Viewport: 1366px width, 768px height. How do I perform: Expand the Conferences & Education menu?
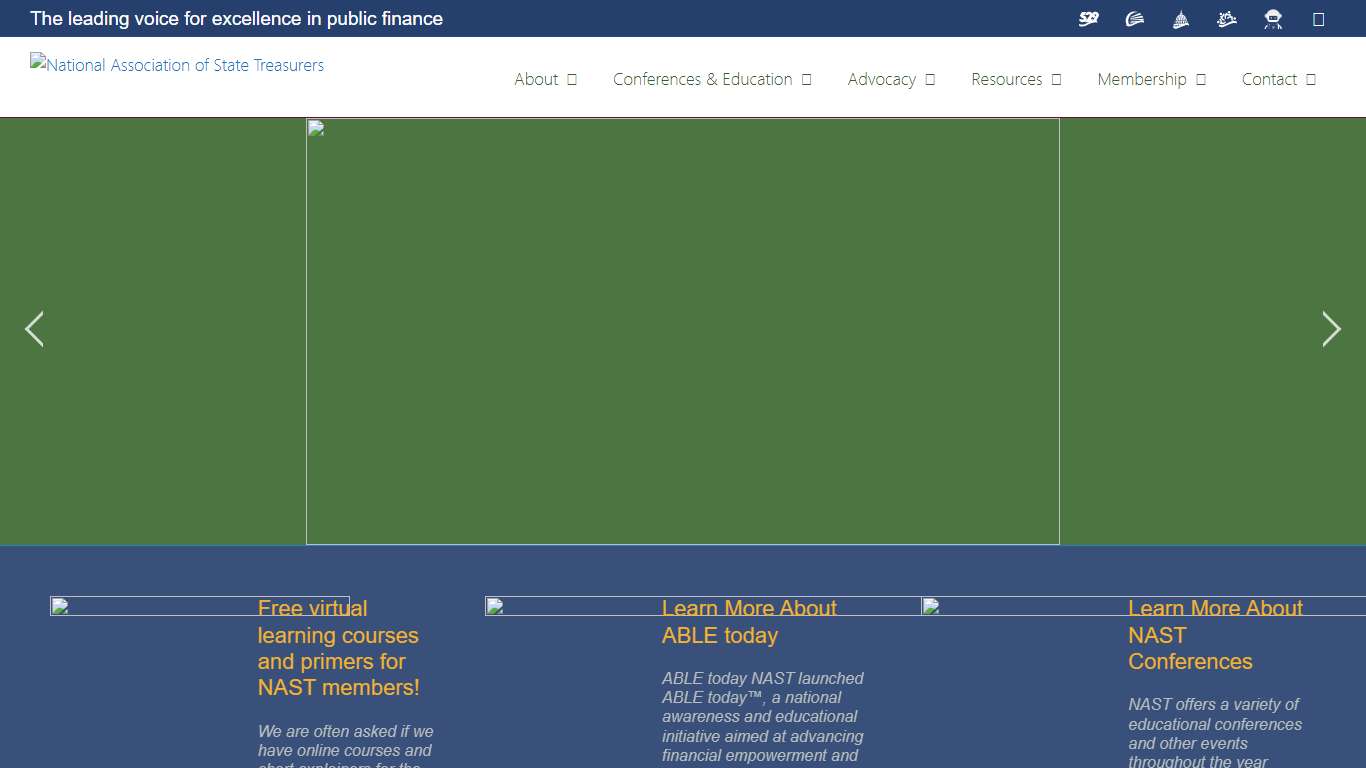[x=711, y=79]
